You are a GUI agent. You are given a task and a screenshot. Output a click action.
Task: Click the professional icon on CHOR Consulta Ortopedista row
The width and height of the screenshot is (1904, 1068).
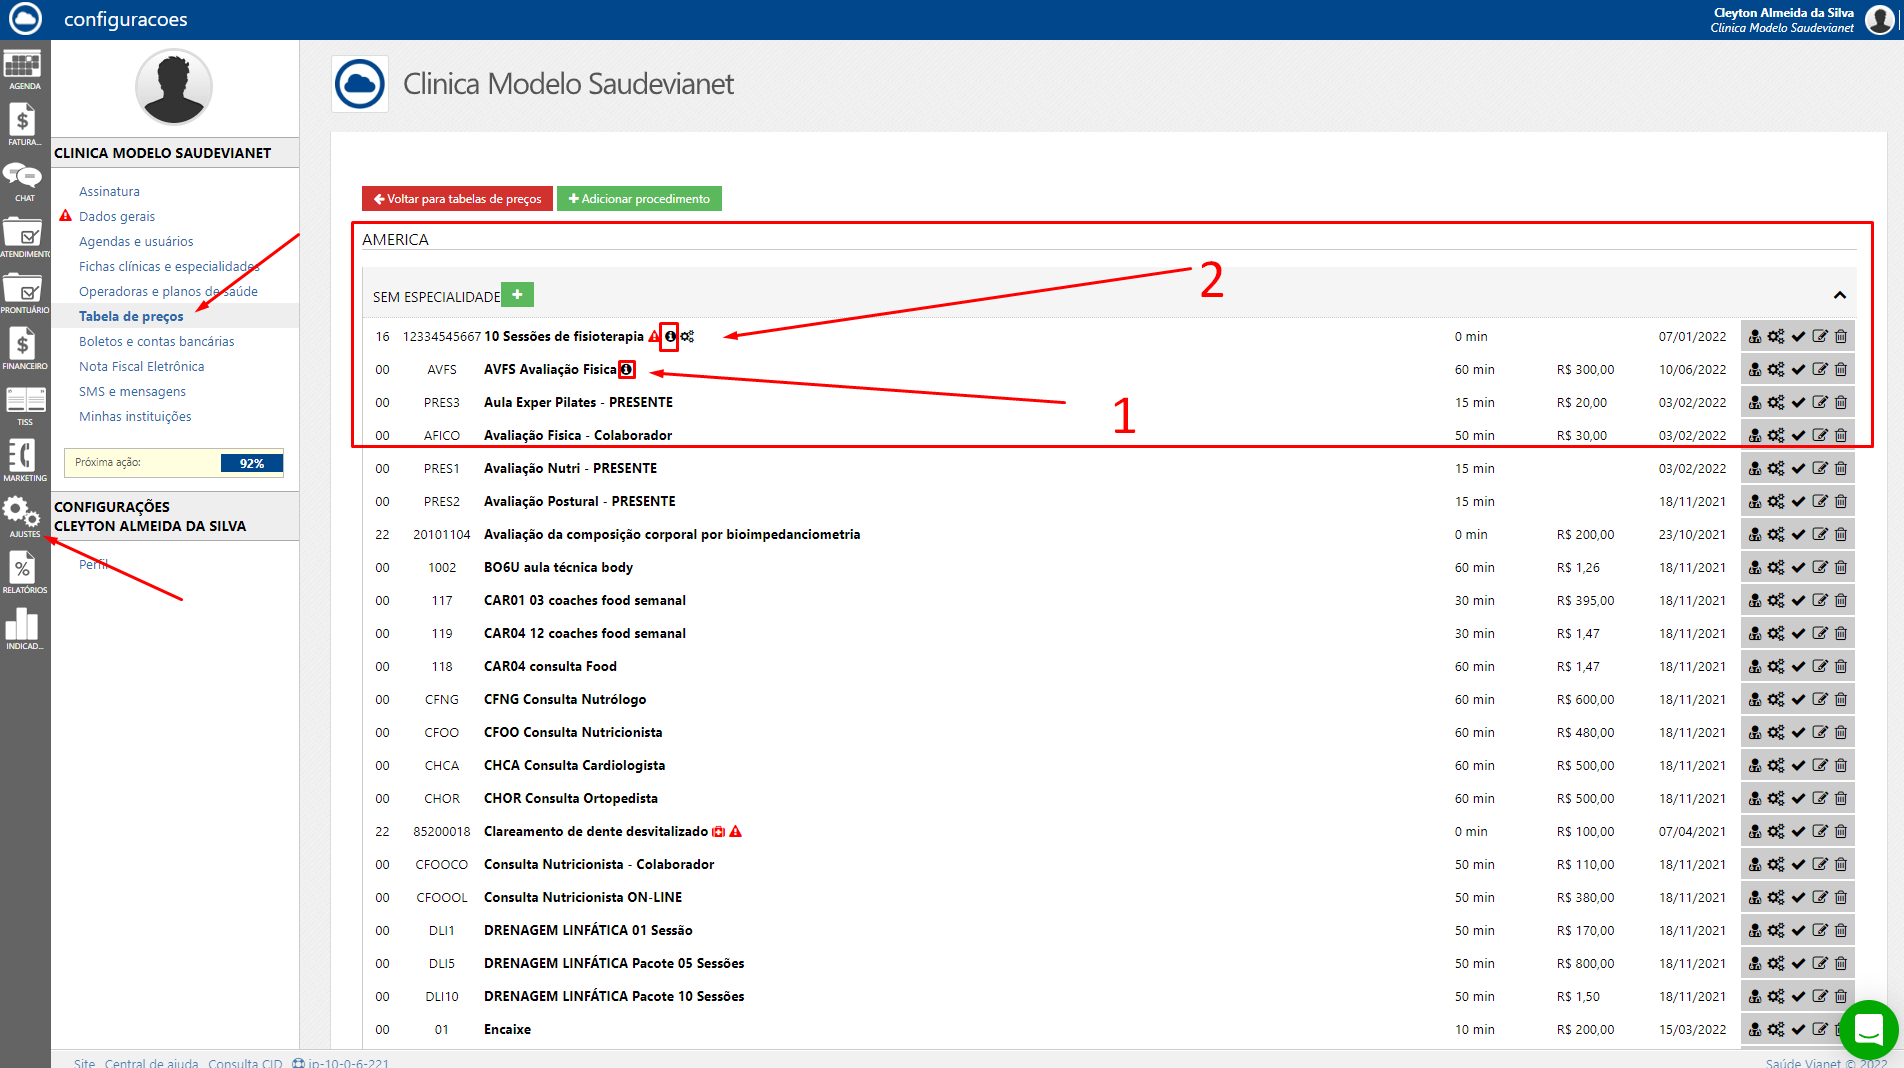tap(1755, 798)
